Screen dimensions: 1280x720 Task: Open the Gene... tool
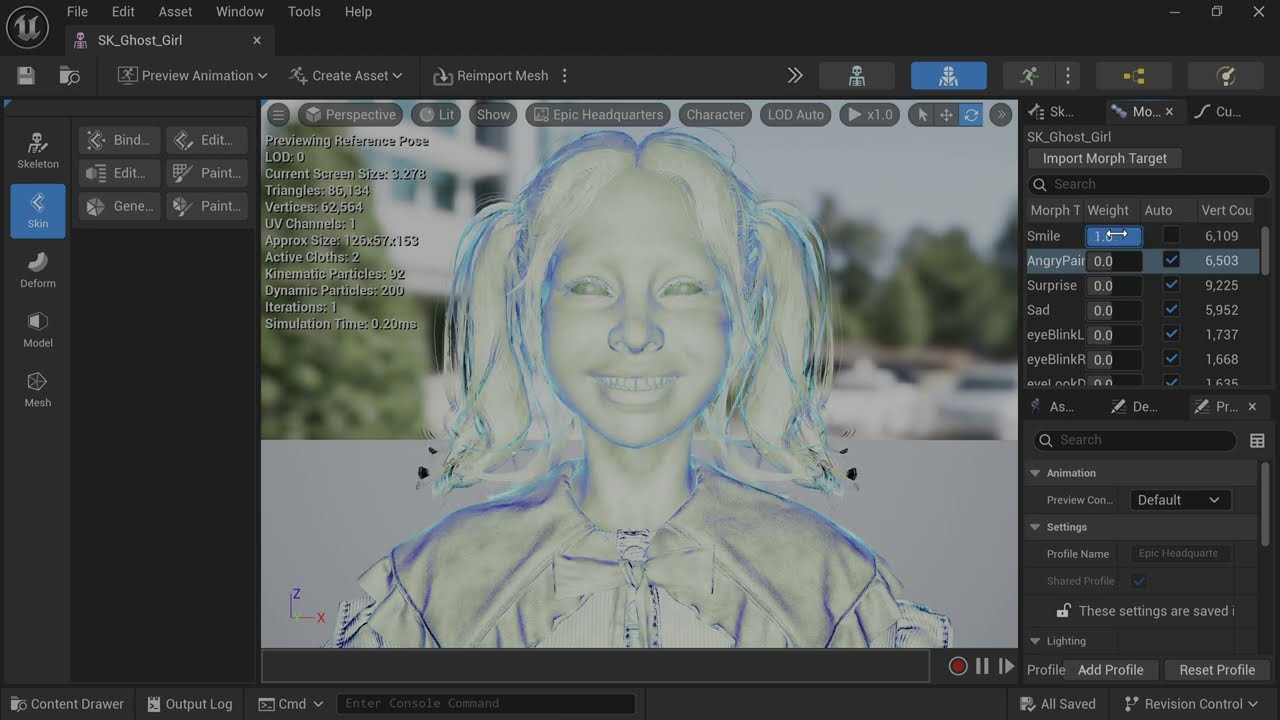click(x=120, y=206)
